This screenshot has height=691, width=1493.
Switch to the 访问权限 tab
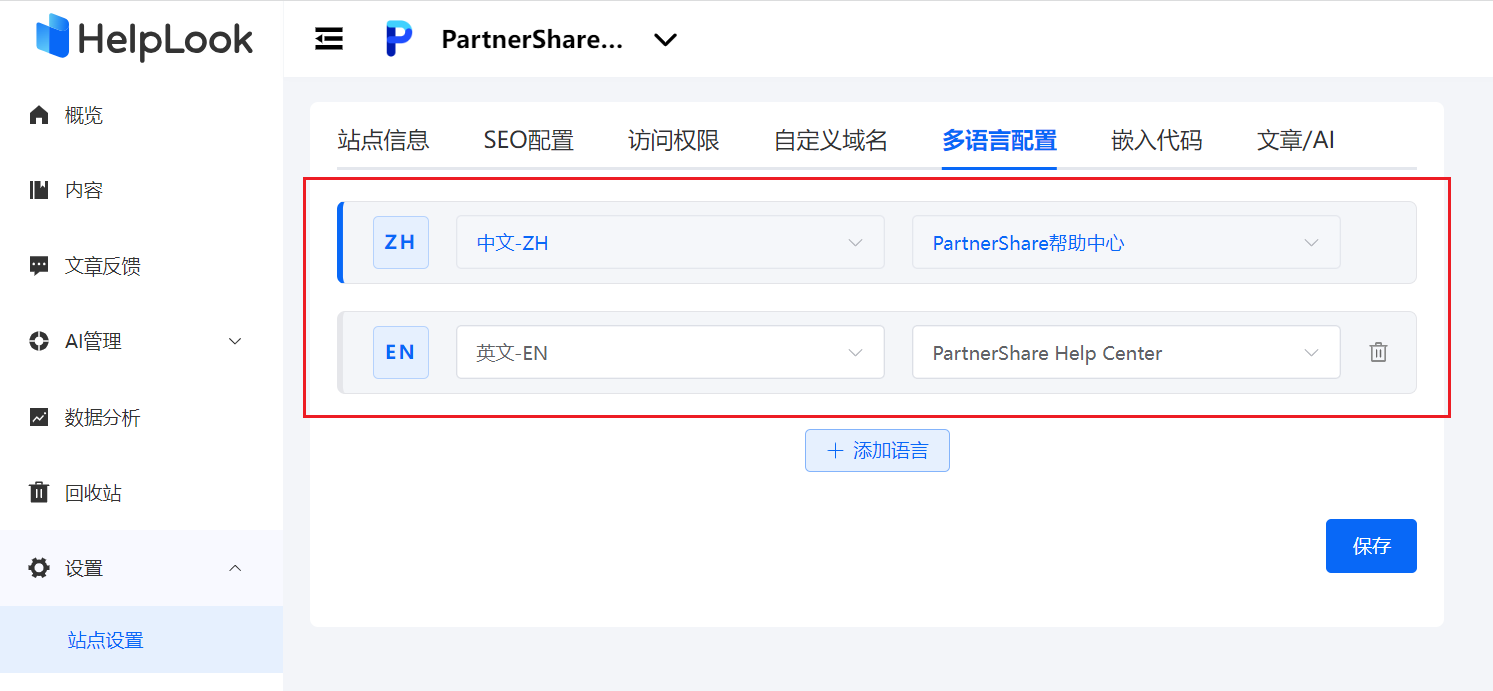pyautogui.click(x=674, y=140)
